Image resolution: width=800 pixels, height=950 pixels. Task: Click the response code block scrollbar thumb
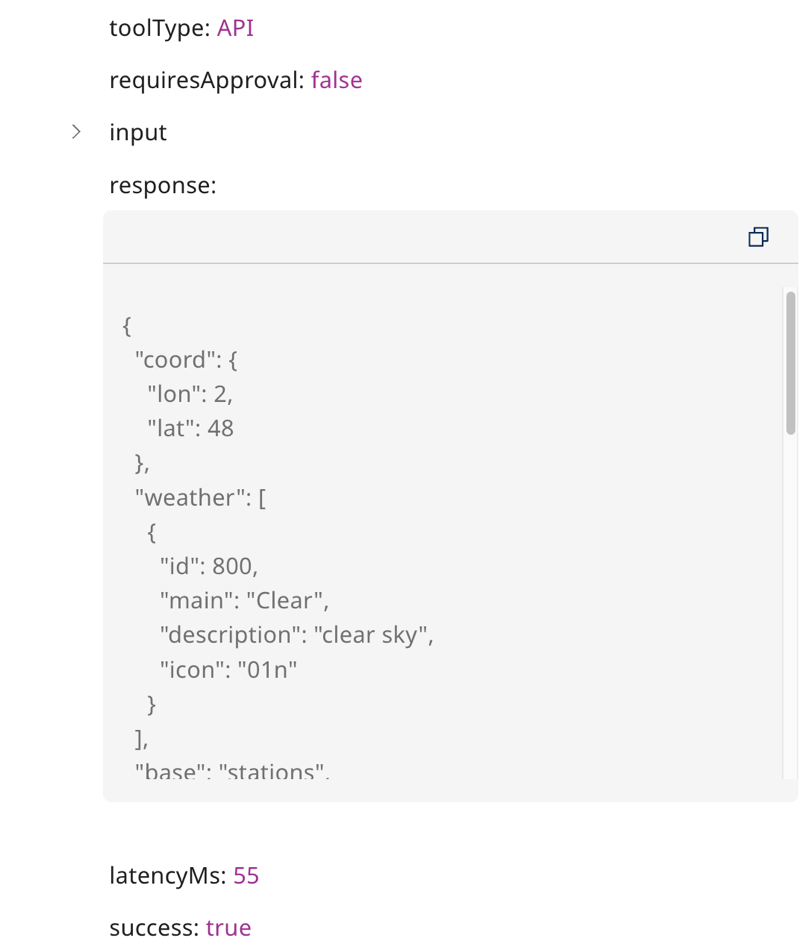tap(790, 362)
